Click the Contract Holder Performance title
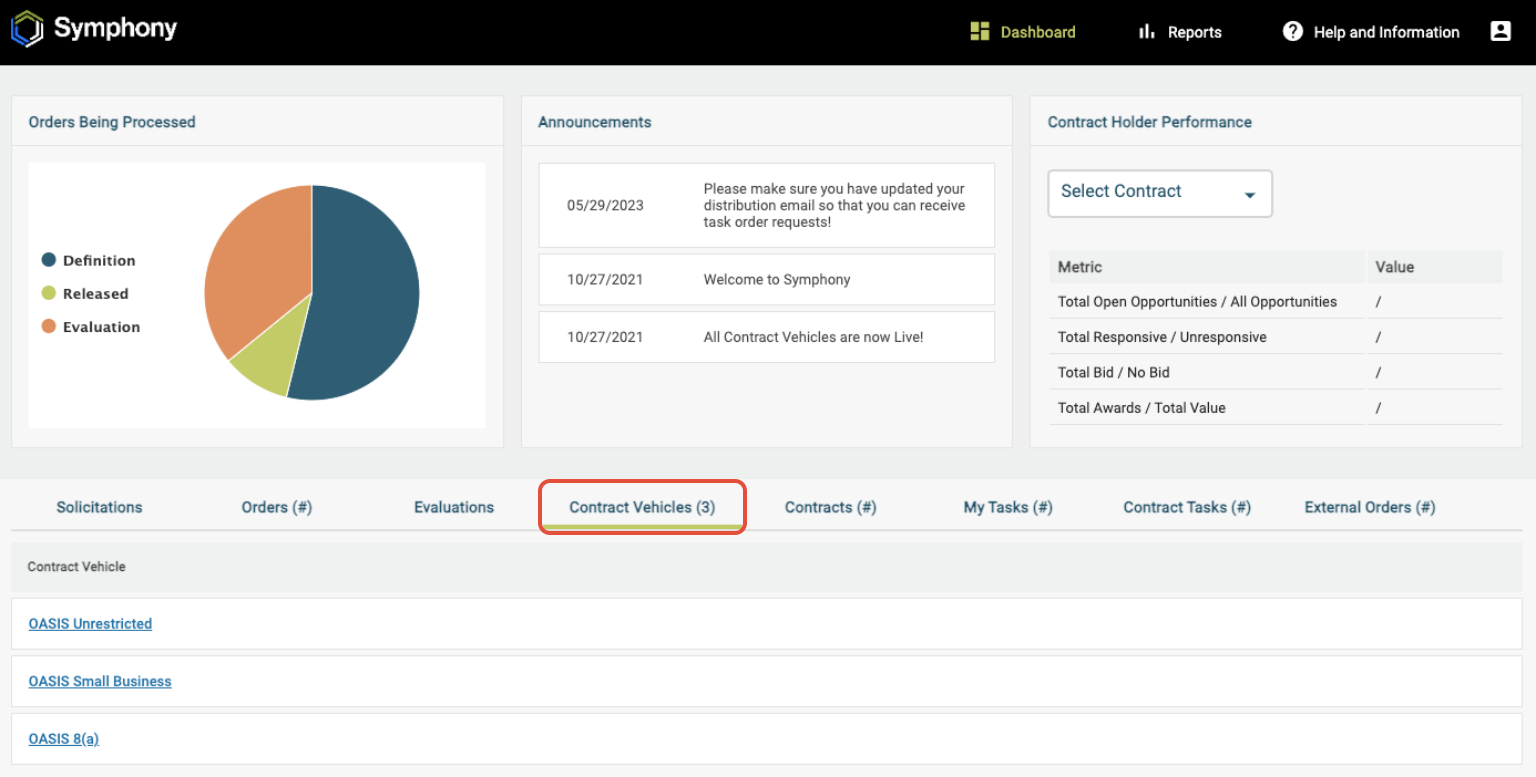Image resolution: width=1536 pixels, height=777 pixels. coord(1150,122)
